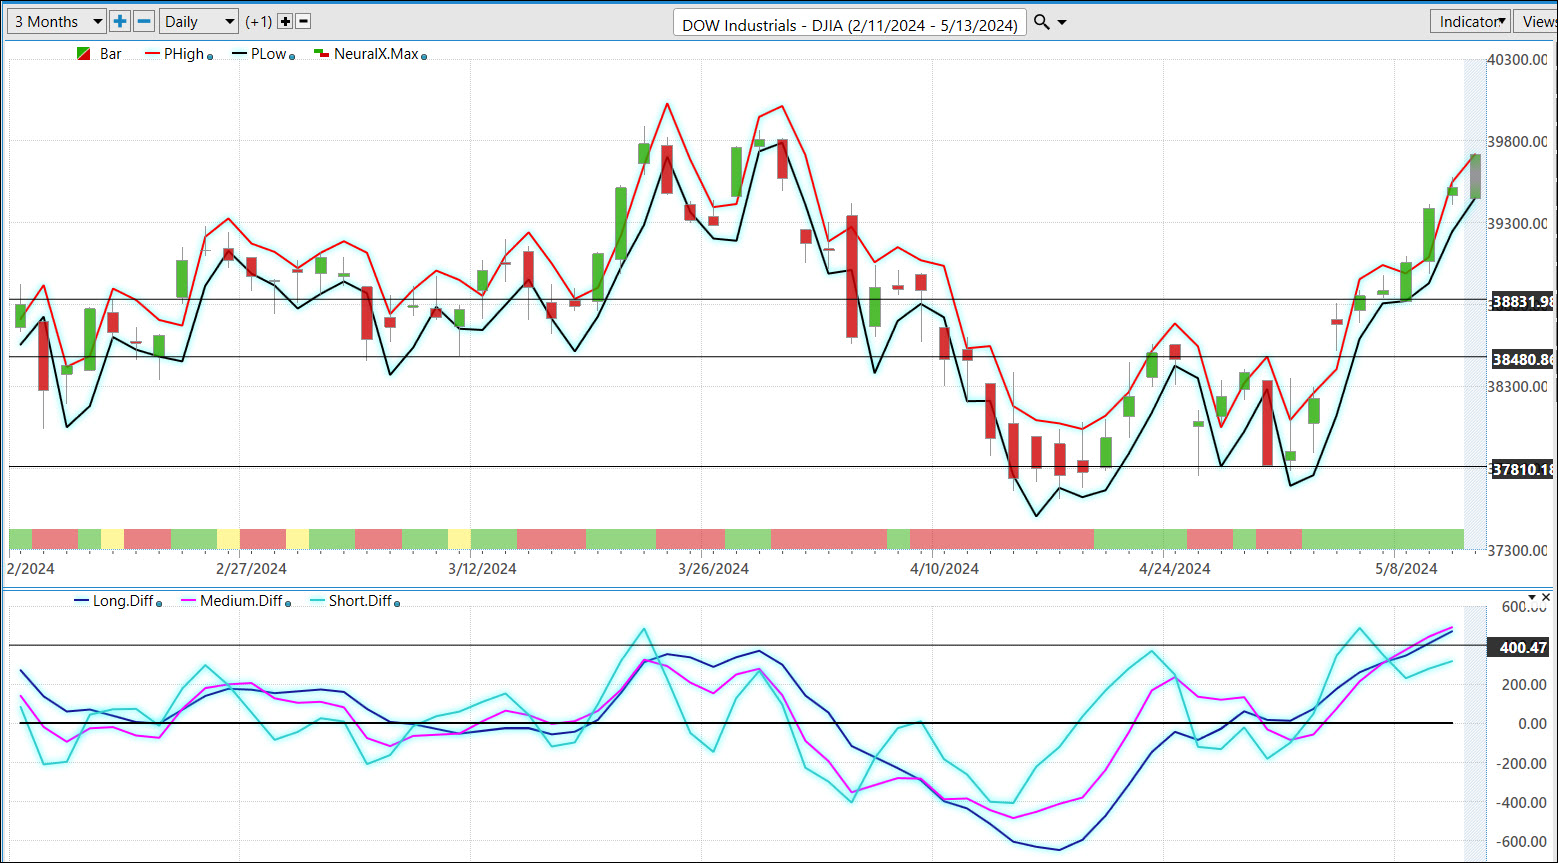Click the black plus forecast increment icon
This screenshot has height=863, width=1558.
[x=285, y=21]
